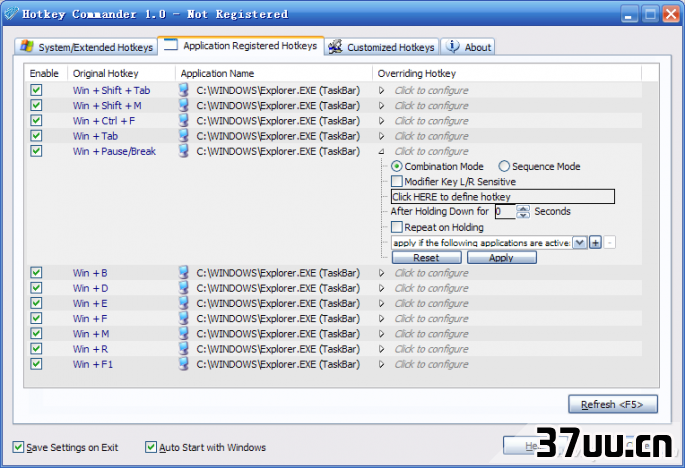
Task: Increase the holding seconds with up arrow
Action: (523, 208)
